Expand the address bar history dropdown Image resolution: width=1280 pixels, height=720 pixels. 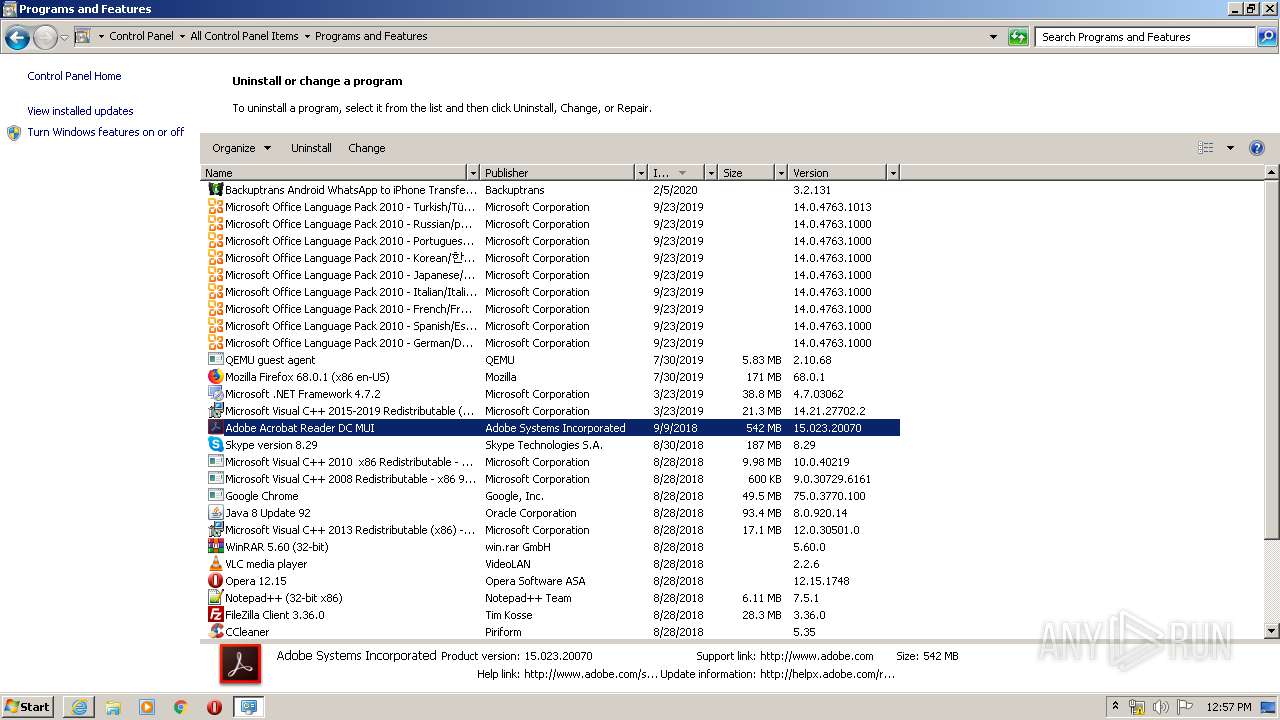(x=993, y=37)
